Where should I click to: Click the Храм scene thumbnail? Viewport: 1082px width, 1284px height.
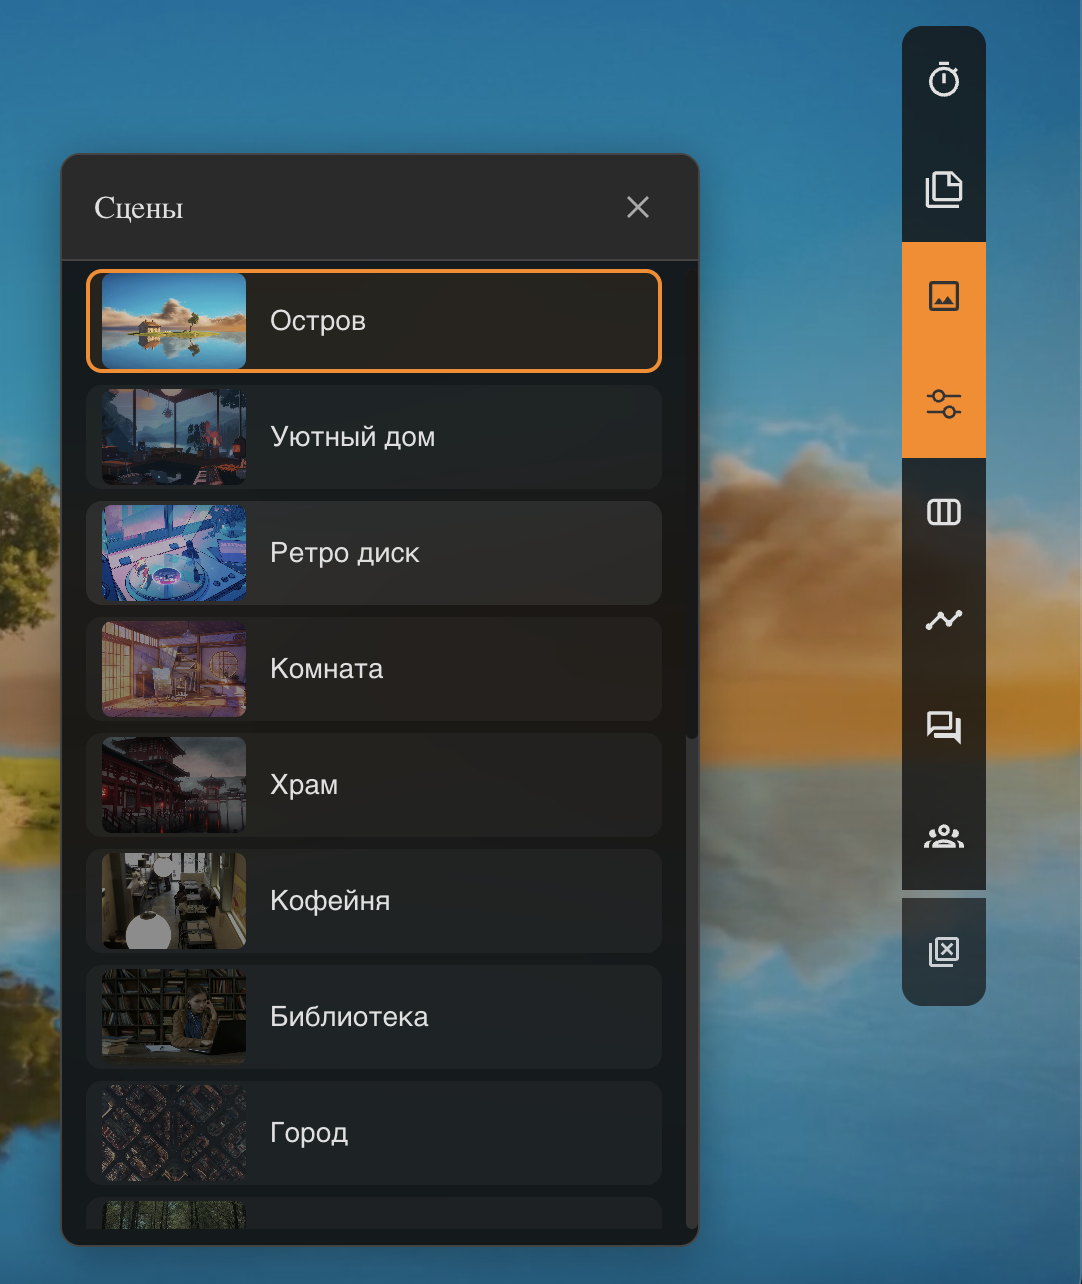(x=174, y=785)
